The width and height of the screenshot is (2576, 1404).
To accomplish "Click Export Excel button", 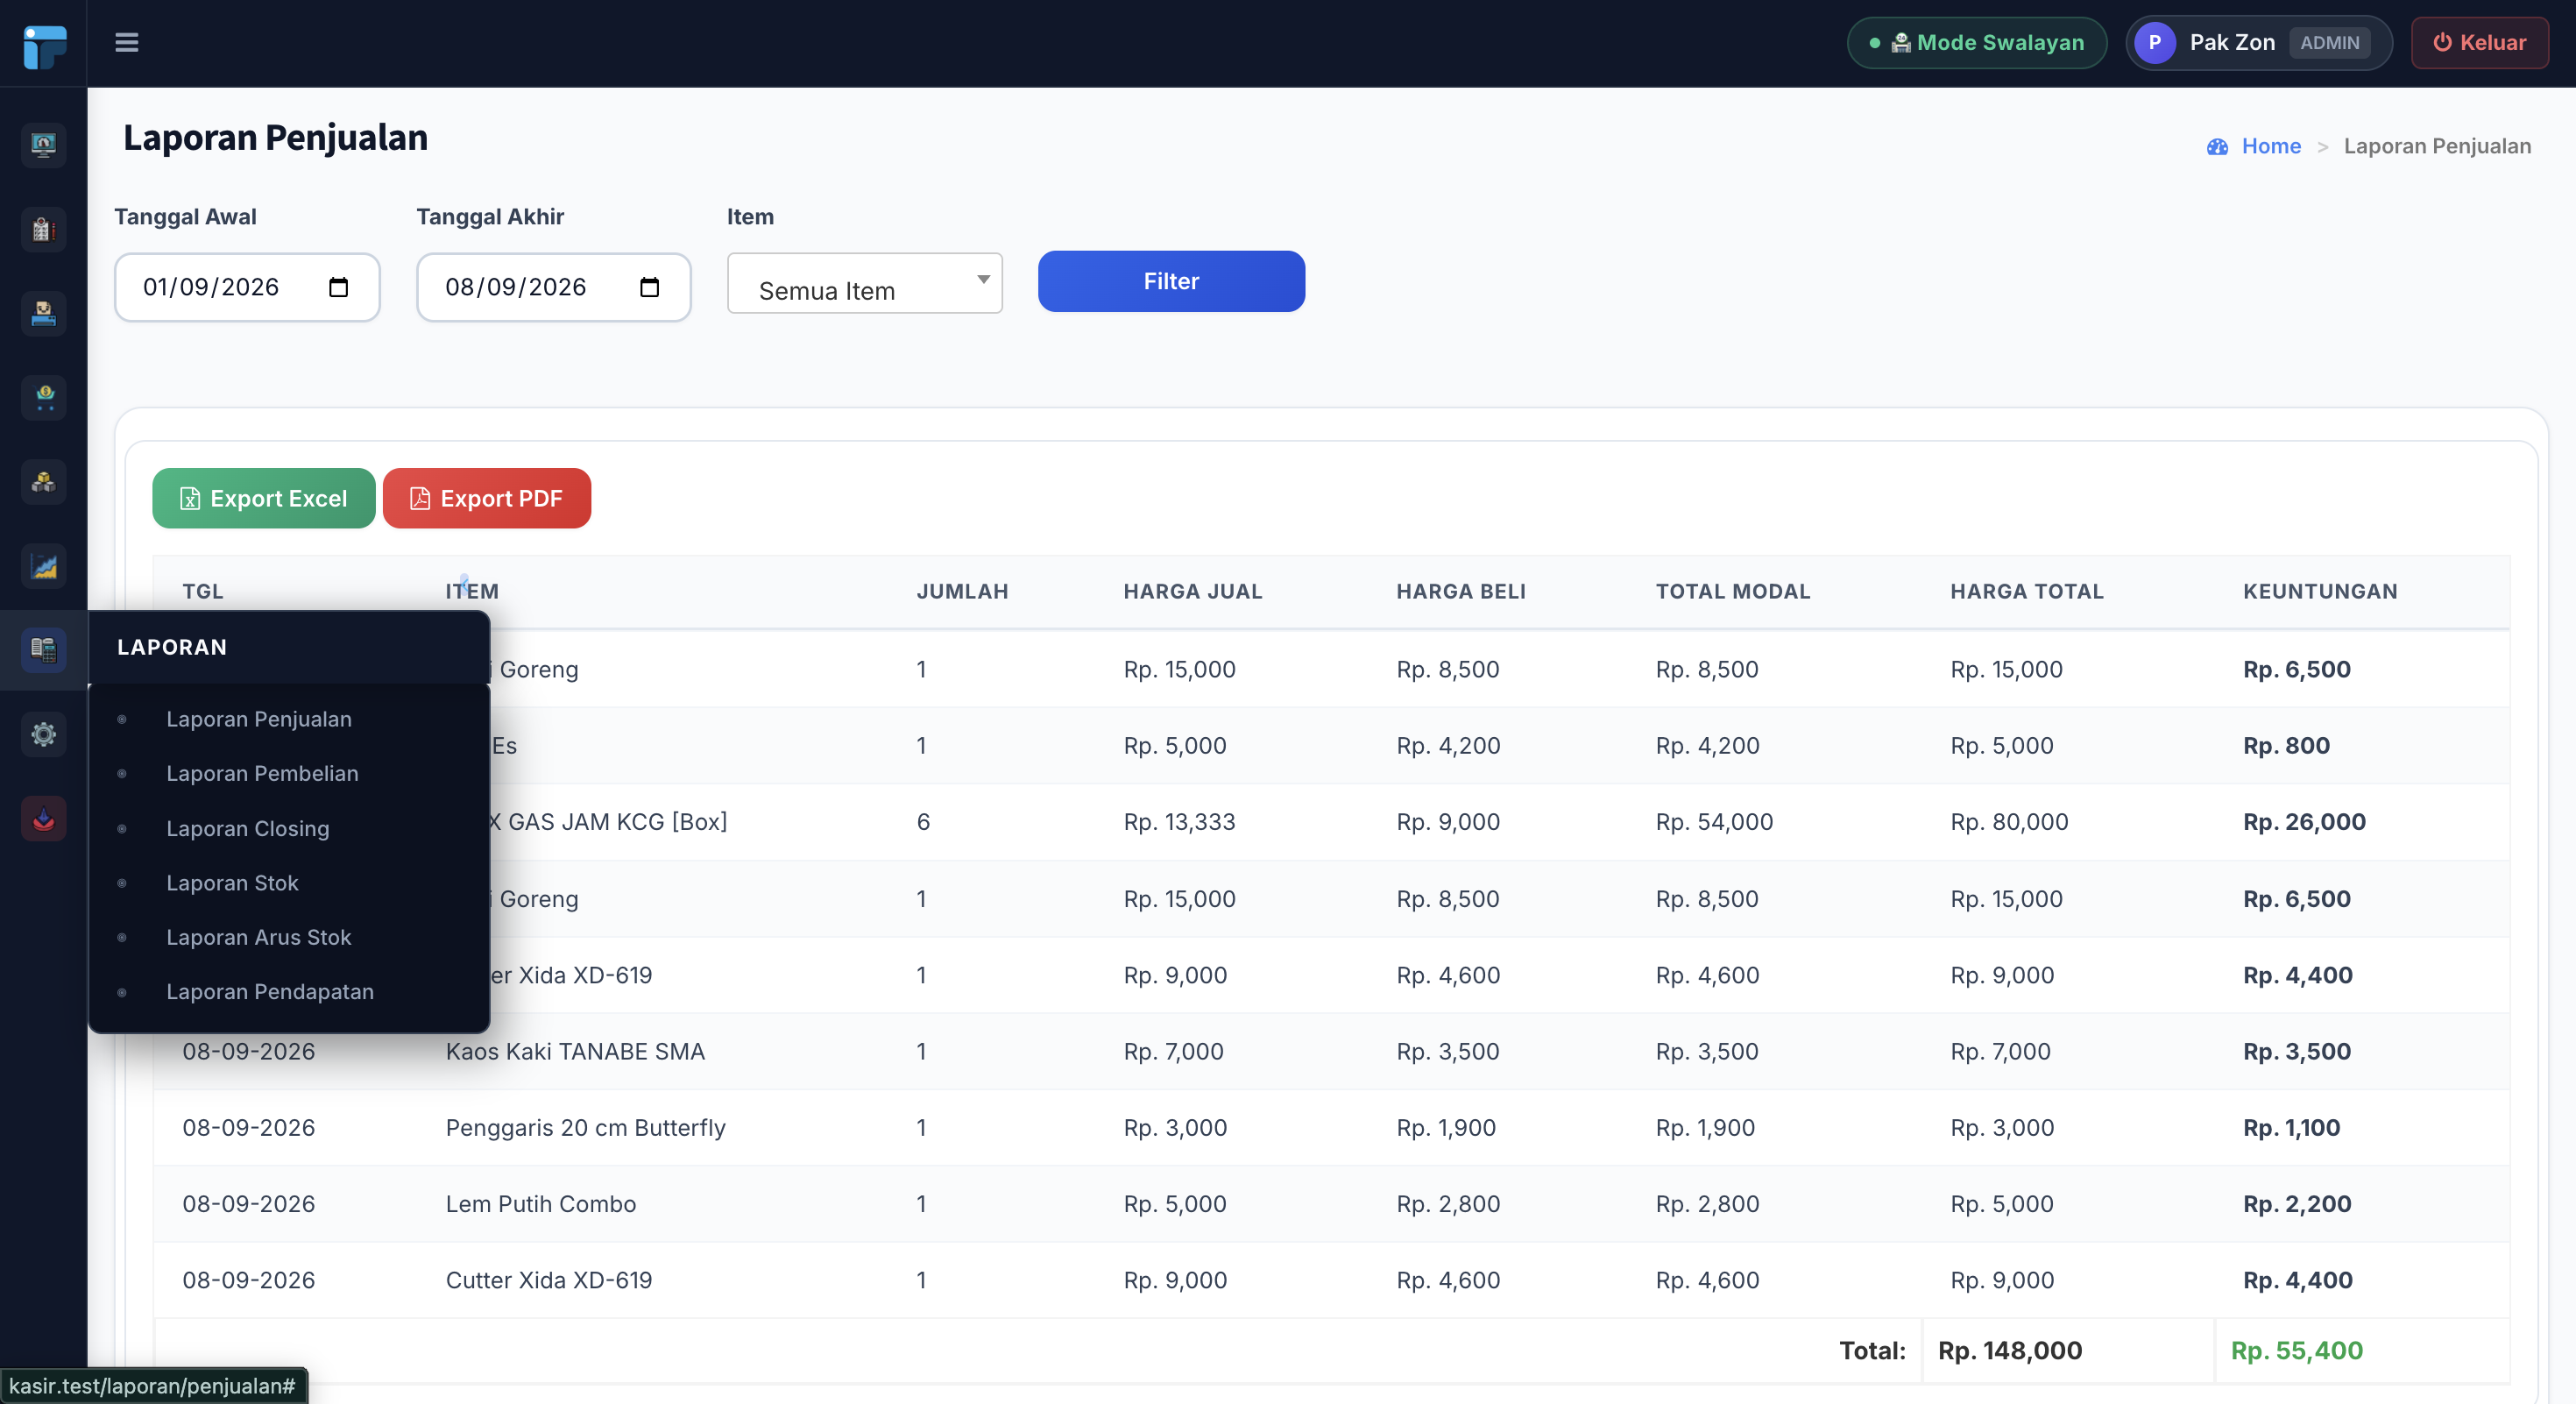I will coord(263,498).
